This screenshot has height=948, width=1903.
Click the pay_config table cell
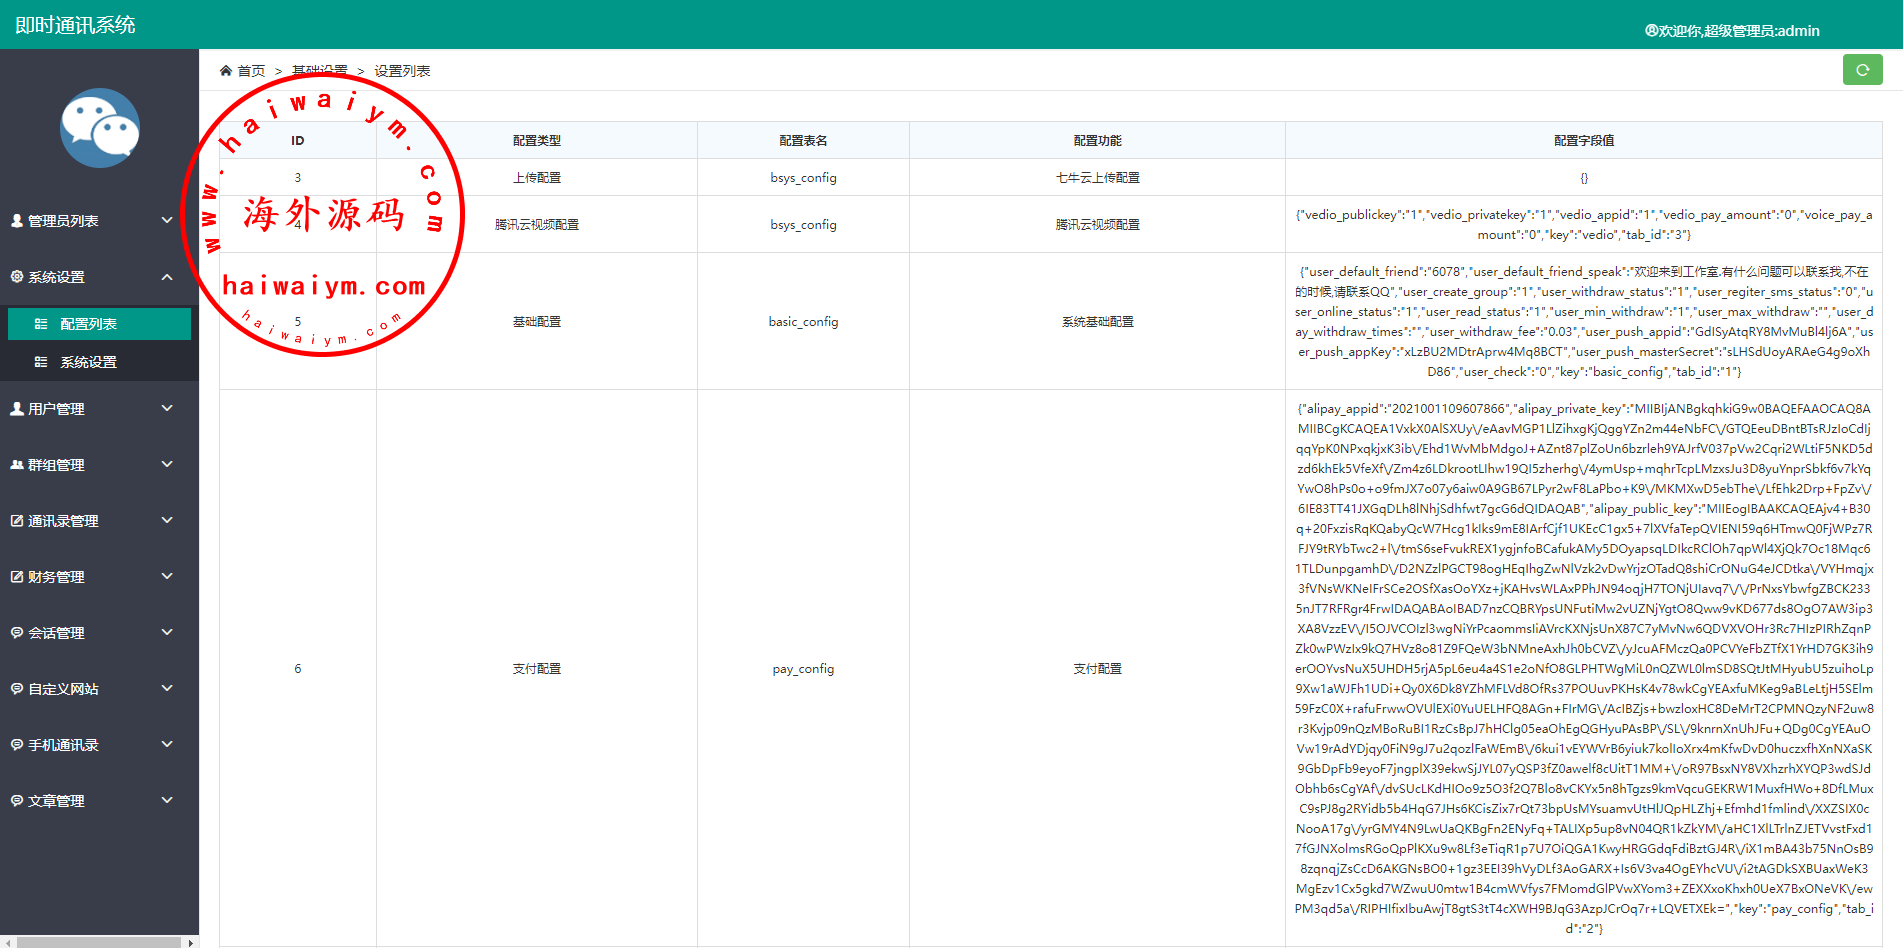point(803,669)
